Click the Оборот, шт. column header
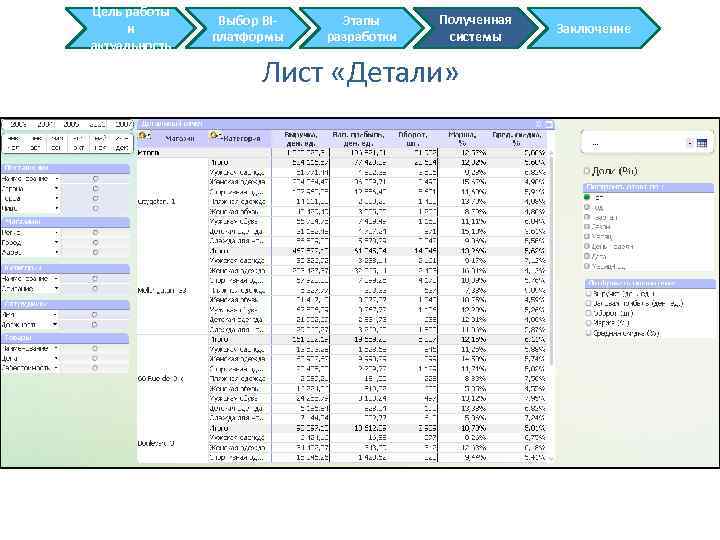This screenshot has width=720, height=540. (412, 139)
